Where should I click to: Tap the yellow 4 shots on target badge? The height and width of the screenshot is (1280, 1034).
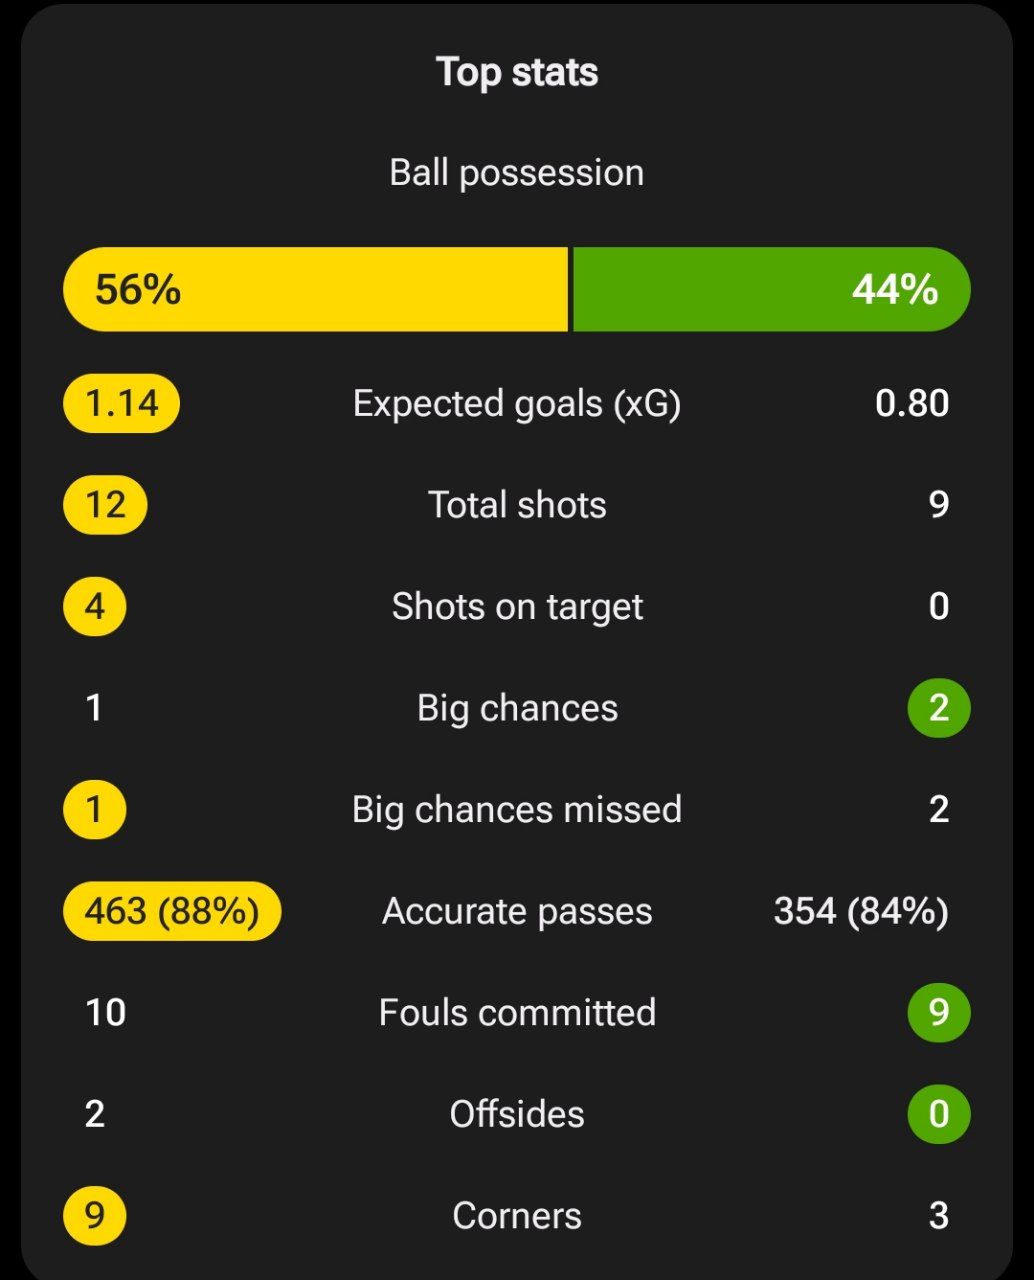[x=95, y=606]
